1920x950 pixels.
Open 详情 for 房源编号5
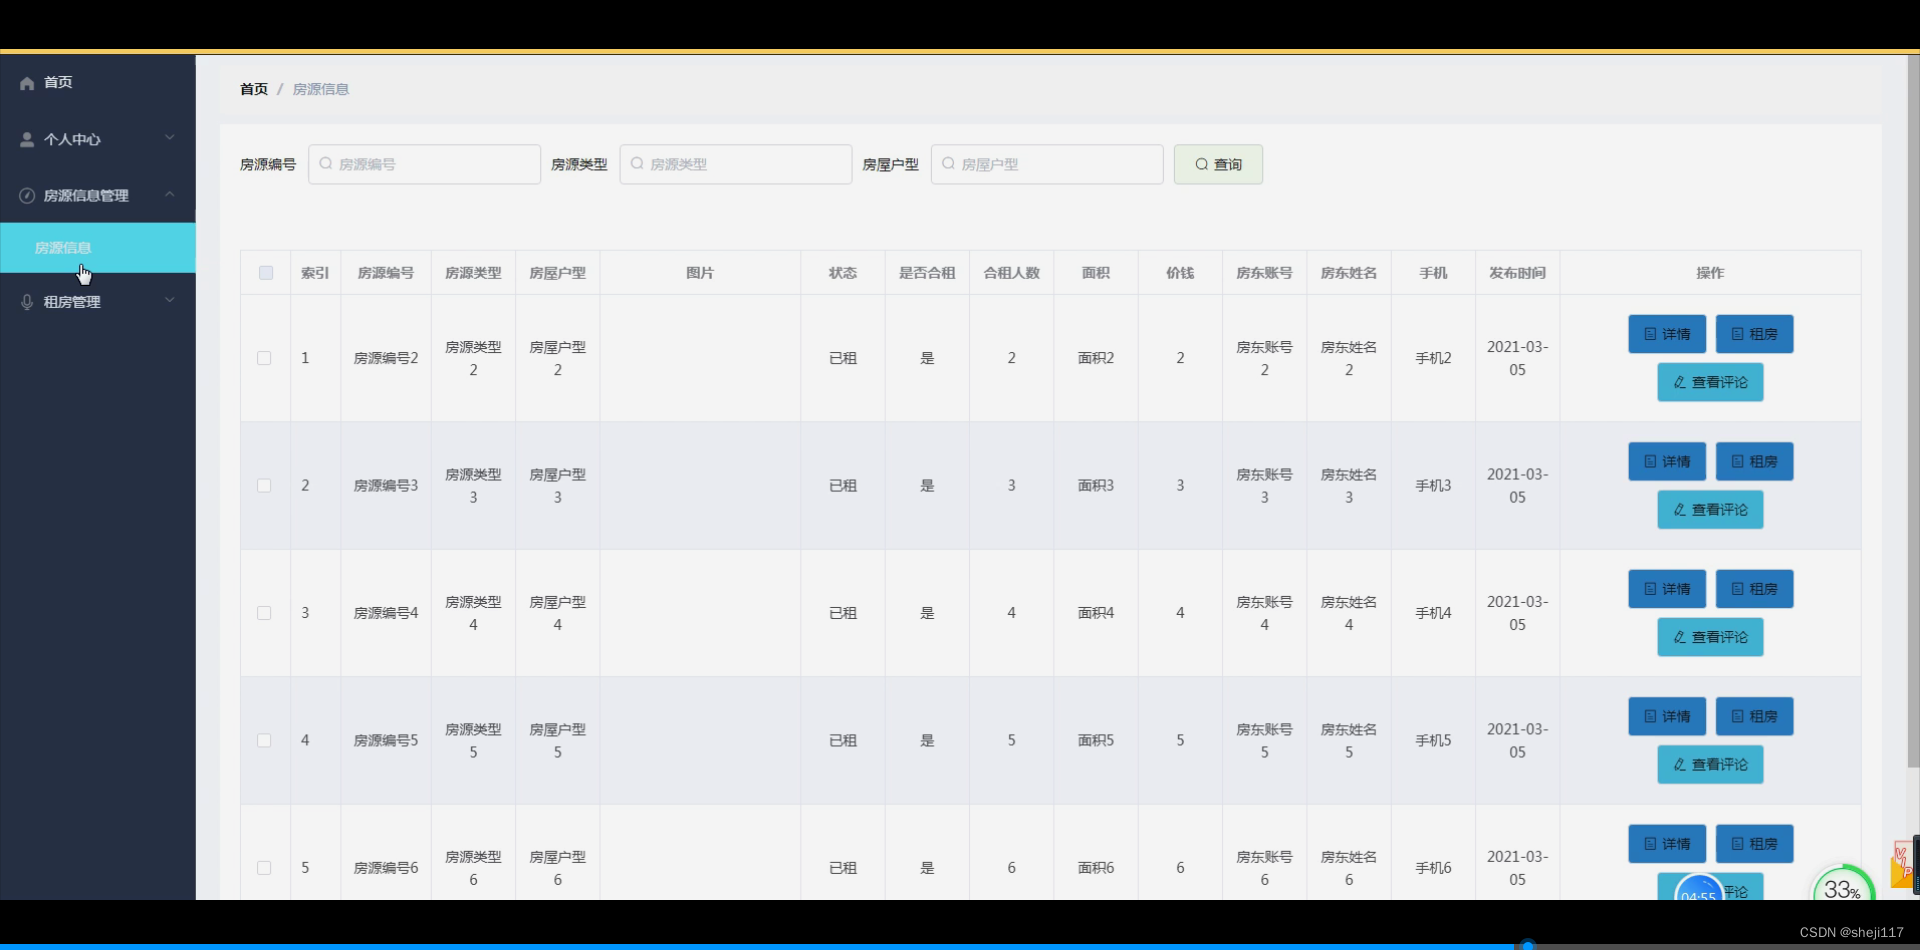click(1667, 717)
